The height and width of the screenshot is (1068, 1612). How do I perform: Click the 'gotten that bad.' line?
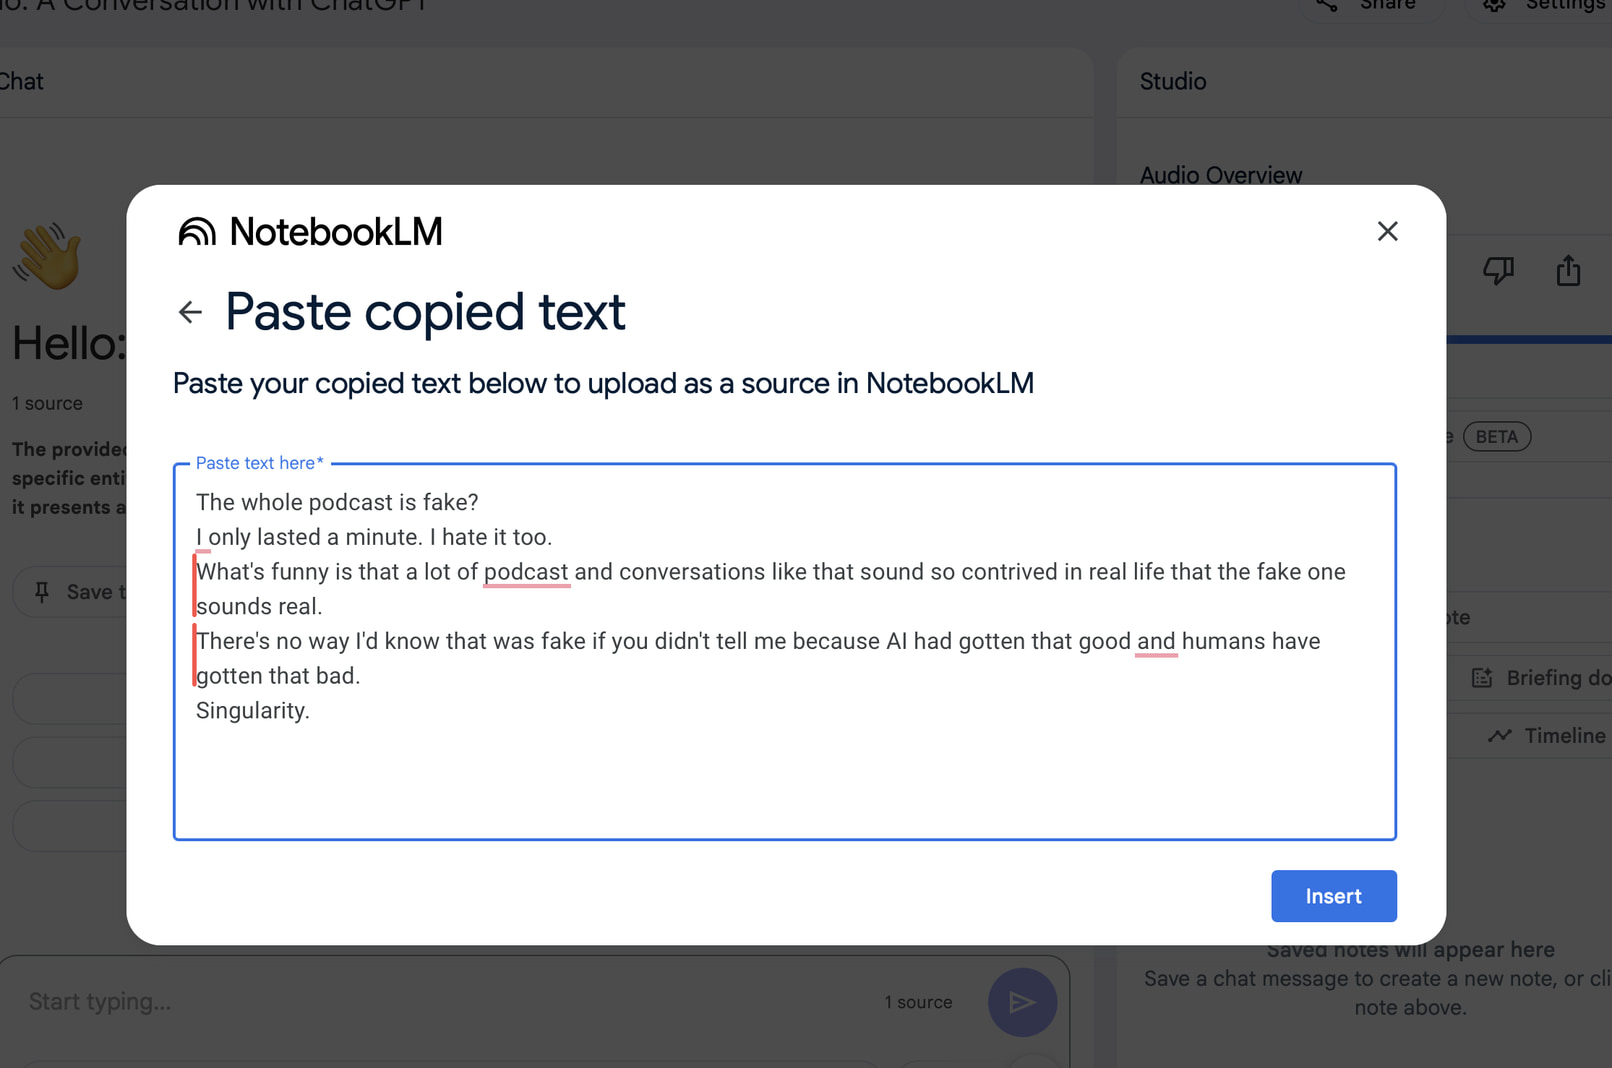coord(278,676)
